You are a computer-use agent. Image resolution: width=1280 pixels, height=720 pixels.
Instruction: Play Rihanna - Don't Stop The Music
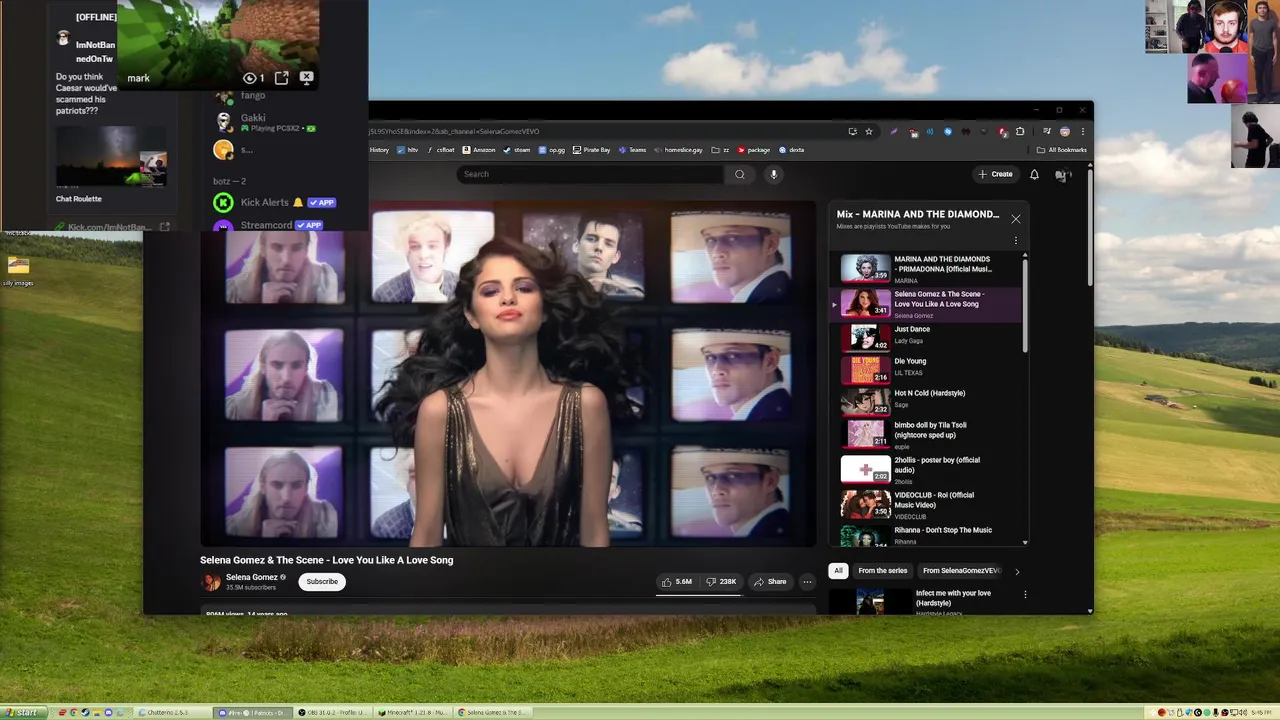[x=925, y=535]
